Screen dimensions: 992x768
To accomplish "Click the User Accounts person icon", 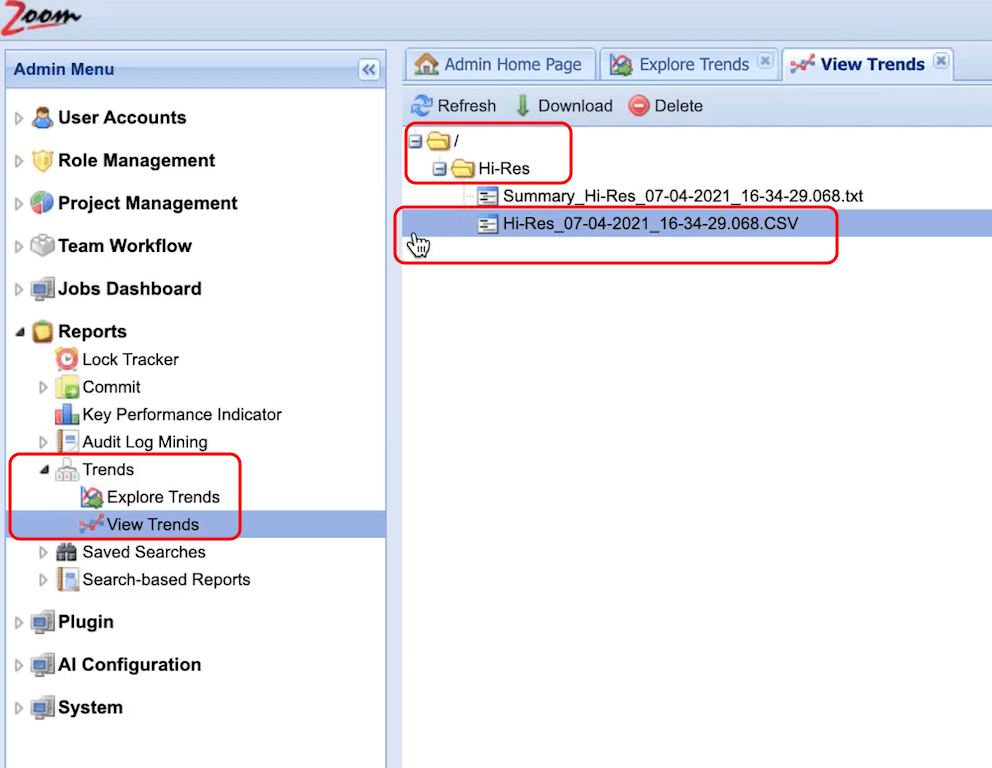I will click(x=42, y=118).
